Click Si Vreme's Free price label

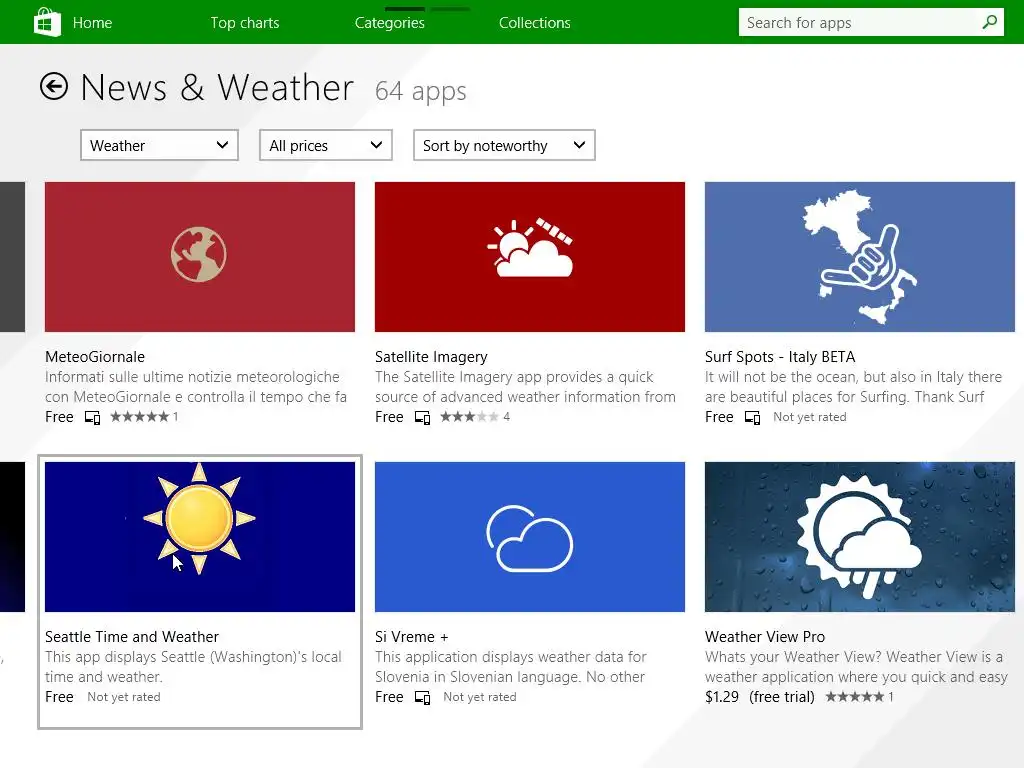point(389,697)
